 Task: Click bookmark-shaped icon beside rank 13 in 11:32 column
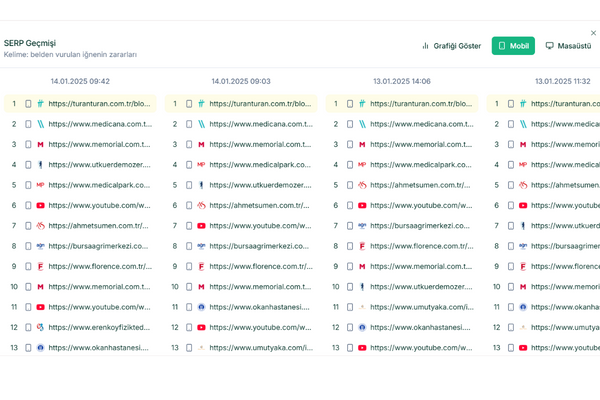[511, 348]
